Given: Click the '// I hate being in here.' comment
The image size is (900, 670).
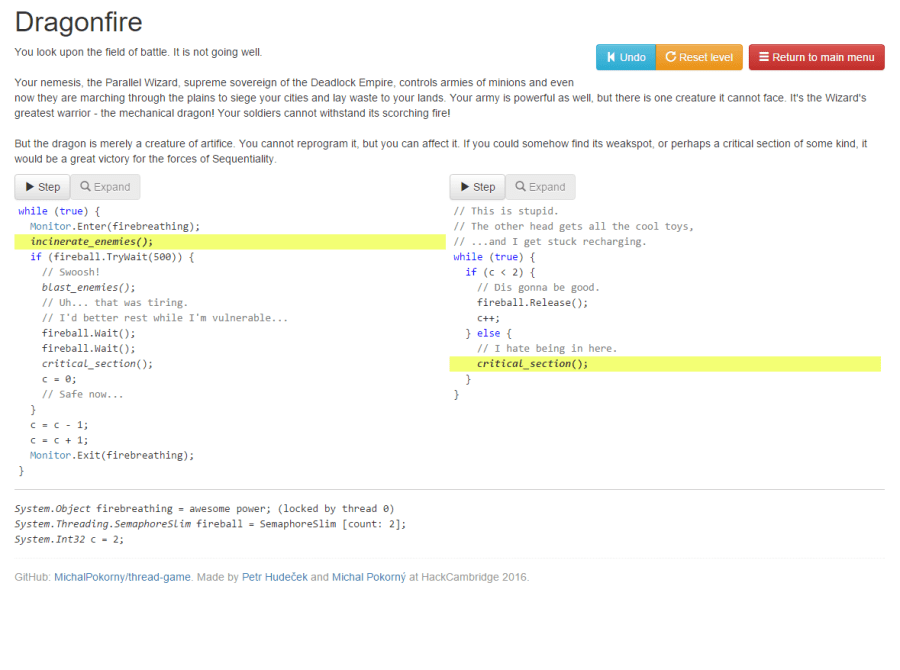Looking at the screenshot, I should 547,348.
